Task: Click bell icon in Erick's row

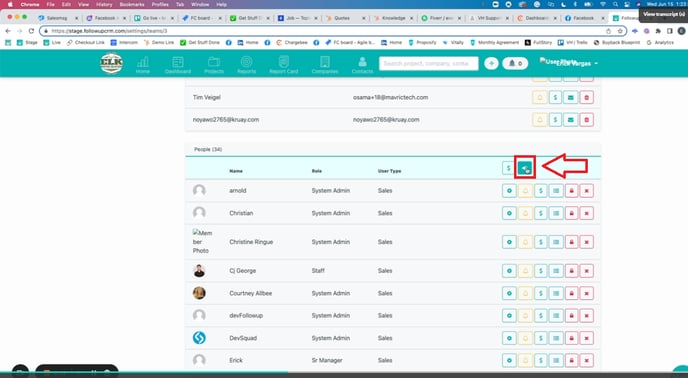Action: (525, 360)
